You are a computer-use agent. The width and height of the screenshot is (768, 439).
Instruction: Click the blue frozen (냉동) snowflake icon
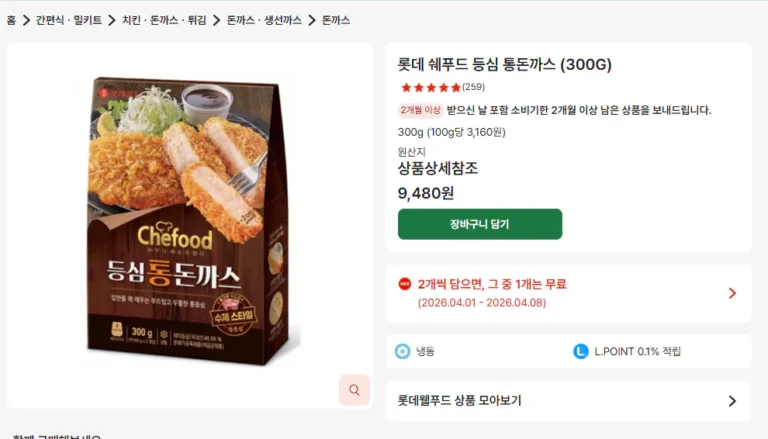coord(403,351)
